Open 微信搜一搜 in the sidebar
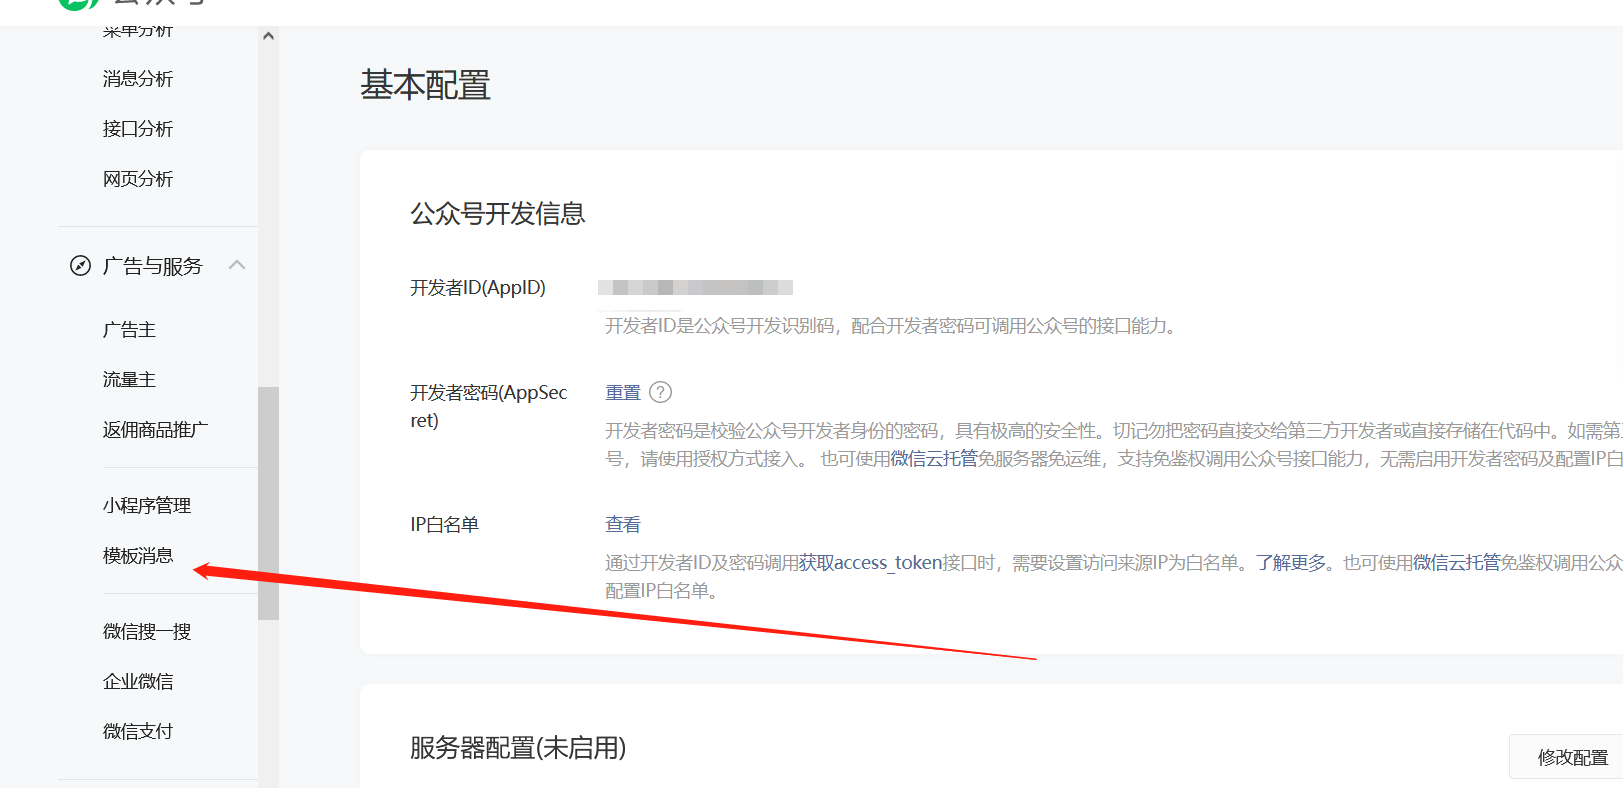The width and height of the screenshot is (1623, 788). [146, 632]
